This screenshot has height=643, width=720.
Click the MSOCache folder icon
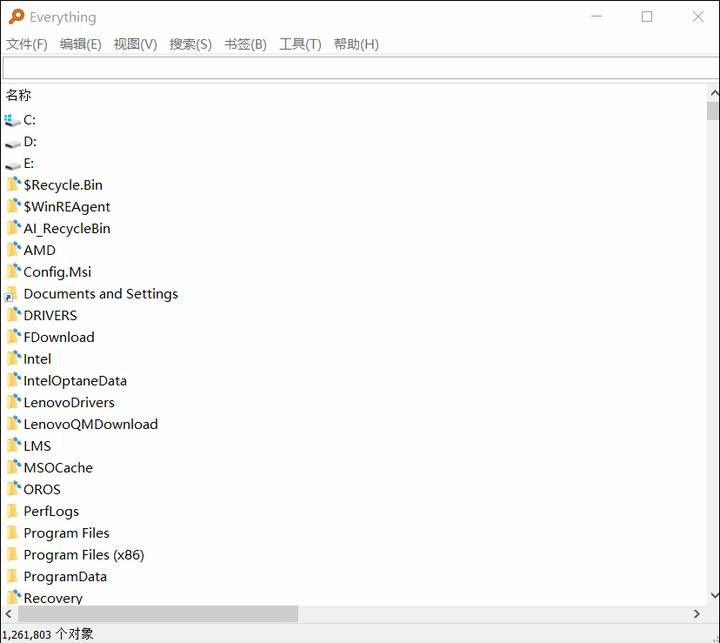pos(14,467)
